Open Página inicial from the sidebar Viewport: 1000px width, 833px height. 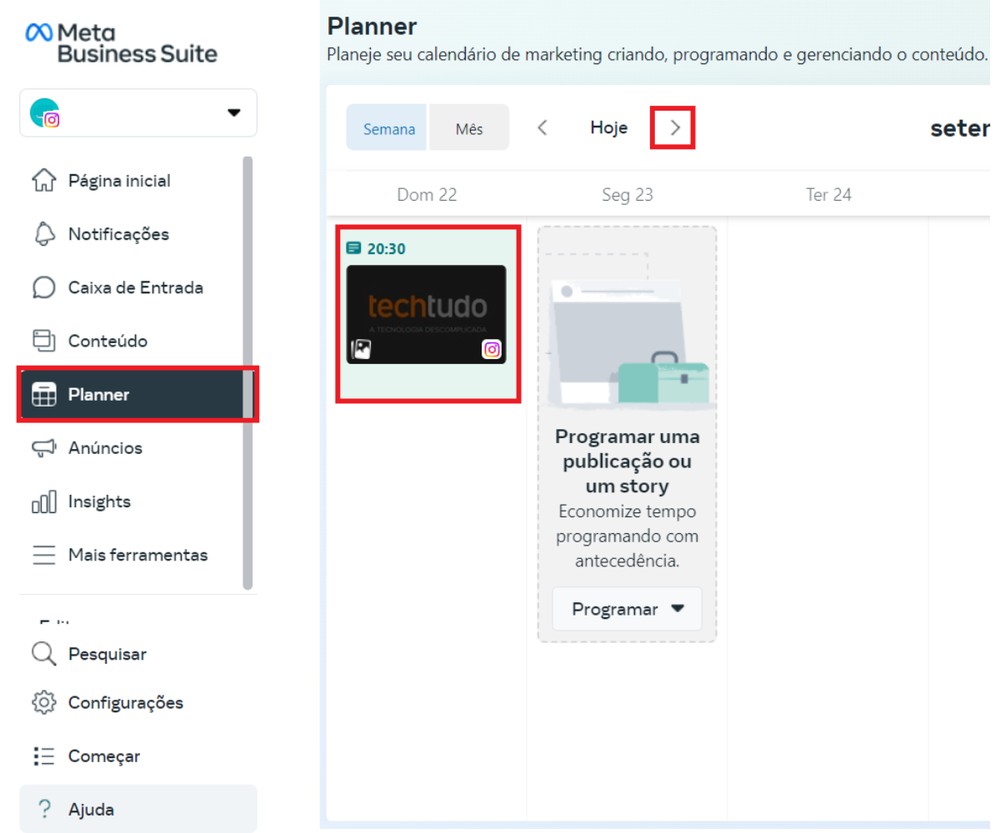coord(117,180)
